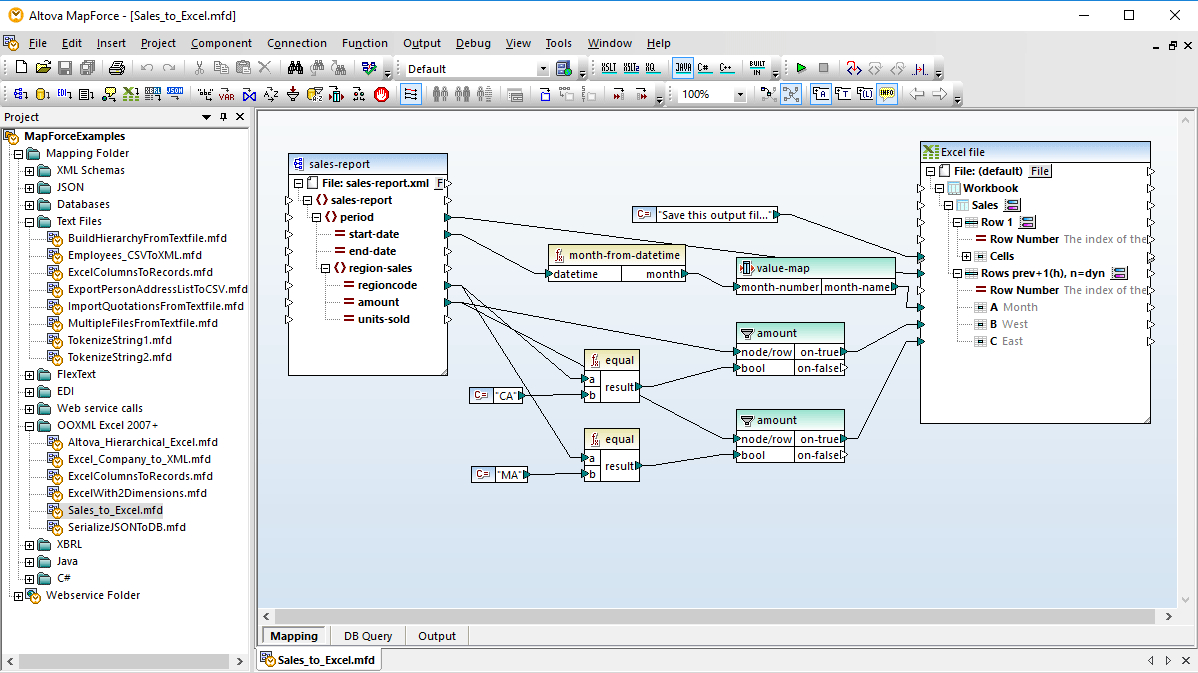Image resolution: width=1198 pixels, height=673 pixels.
Task: Click the horizontal scrollbar right arrow
Action: point(1168,616)
